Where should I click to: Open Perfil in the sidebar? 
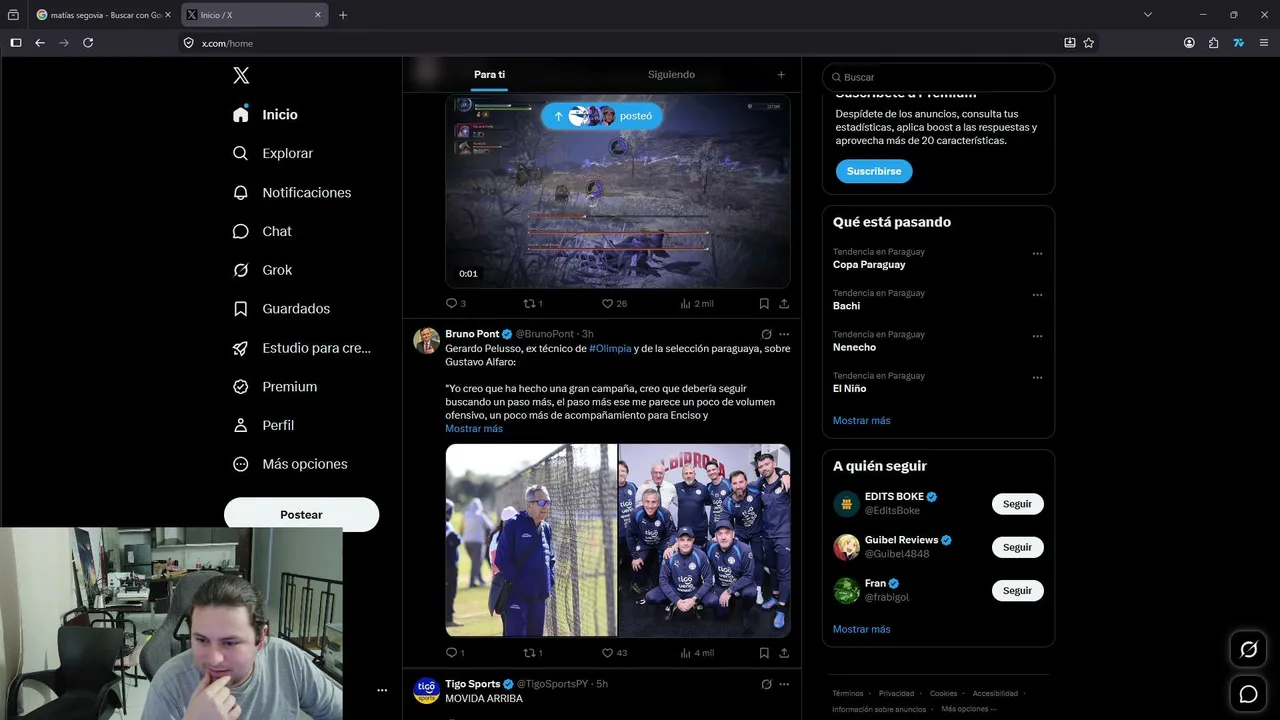(x=263, y=426)
